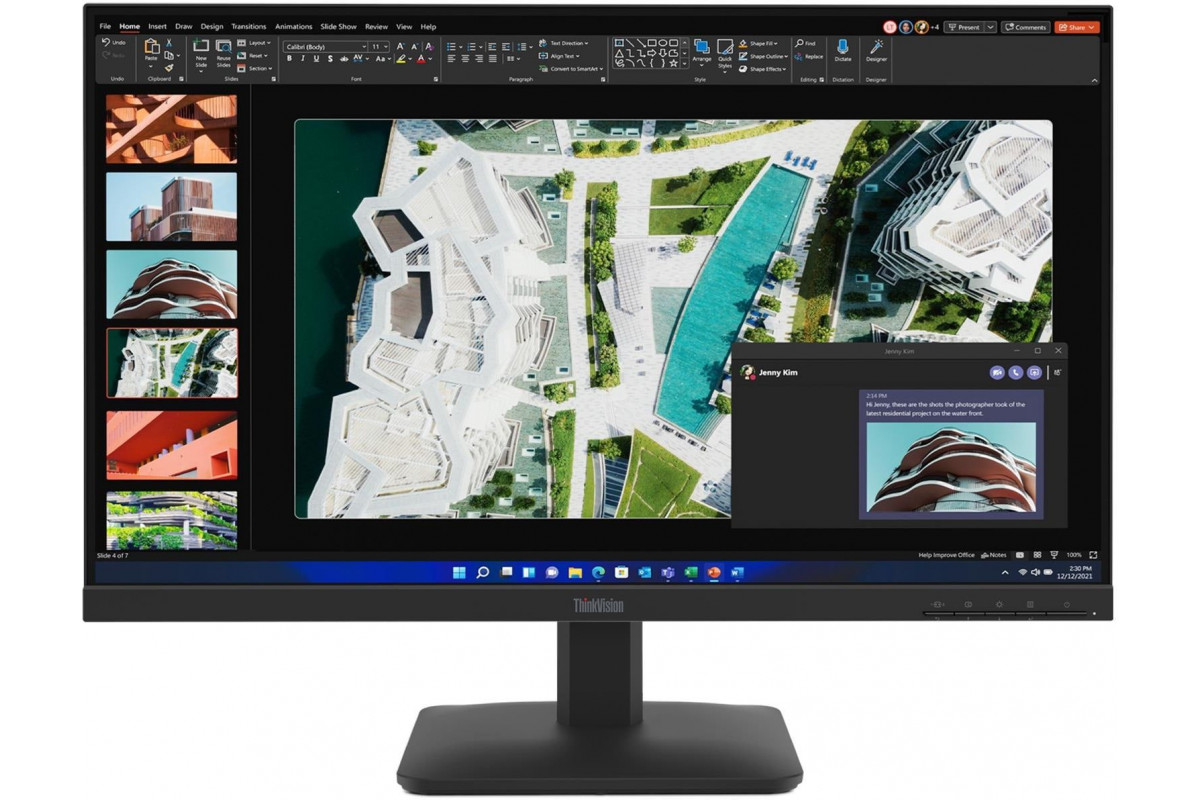Click the share screen icon in chat
The image size is (1200, 800).
pos(1034,372)
